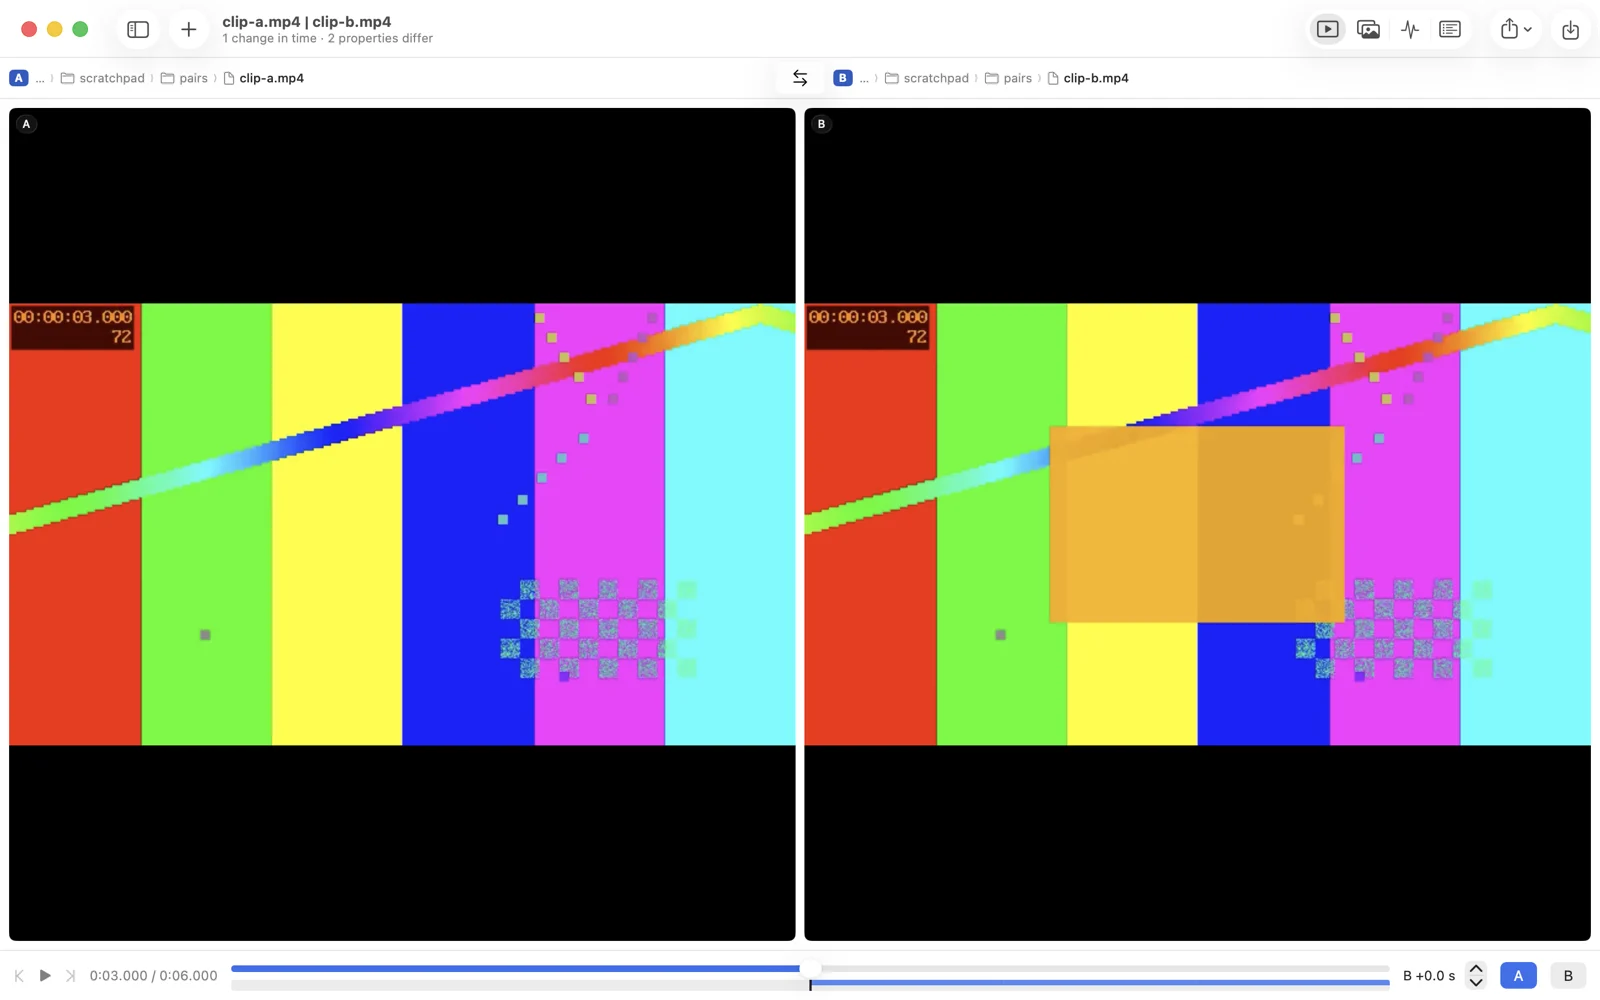Open scratchpad folder in path B
This screenshot has width=1600, height=1000.
927,78
